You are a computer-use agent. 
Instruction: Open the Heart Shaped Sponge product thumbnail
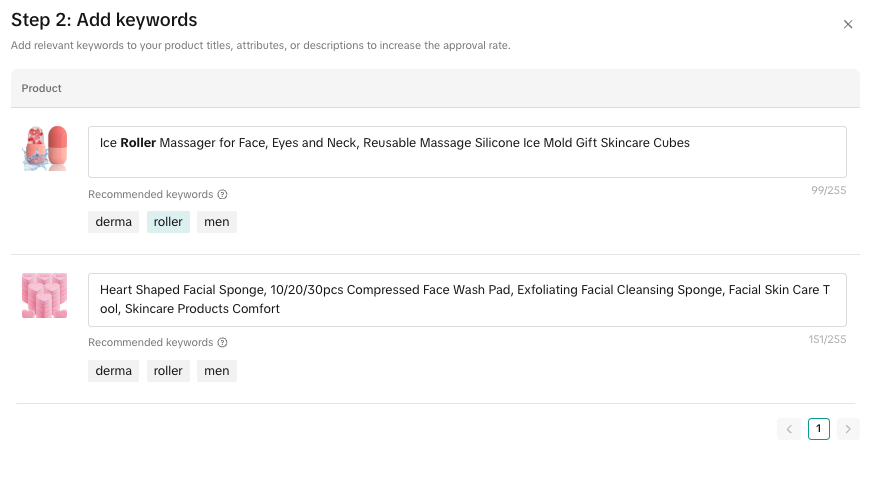tap(45, 296)
